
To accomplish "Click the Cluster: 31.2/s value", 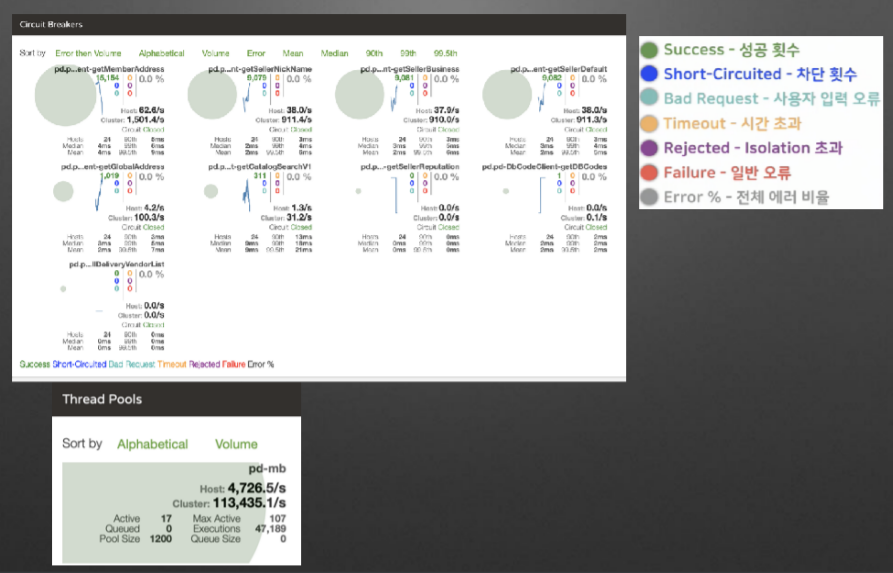I will coord(299,218).
